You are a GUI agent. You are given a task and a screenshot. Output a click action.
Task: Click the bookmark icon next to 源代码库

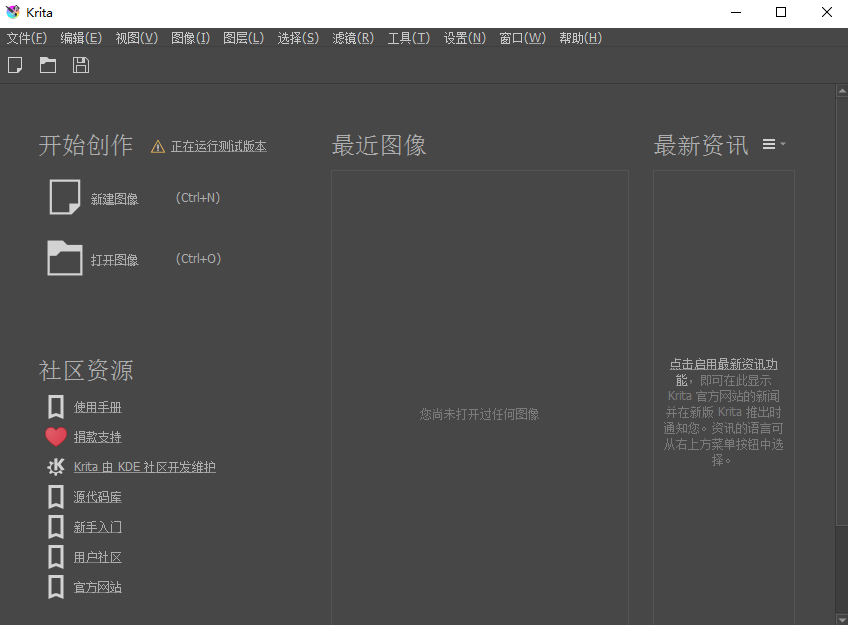tap(56, 497)
